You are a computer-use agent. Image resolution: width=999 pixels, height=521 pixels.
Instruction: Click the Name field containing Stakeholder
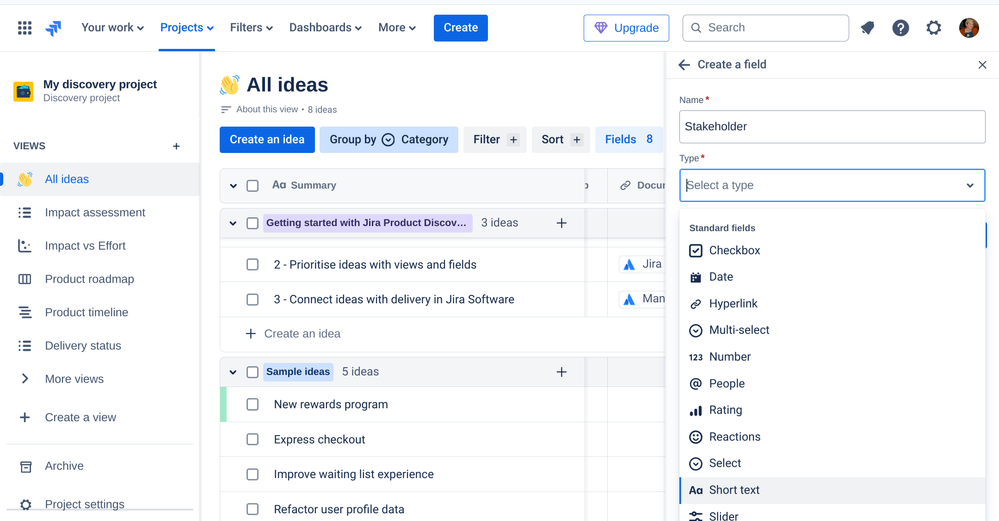point(832,127)
